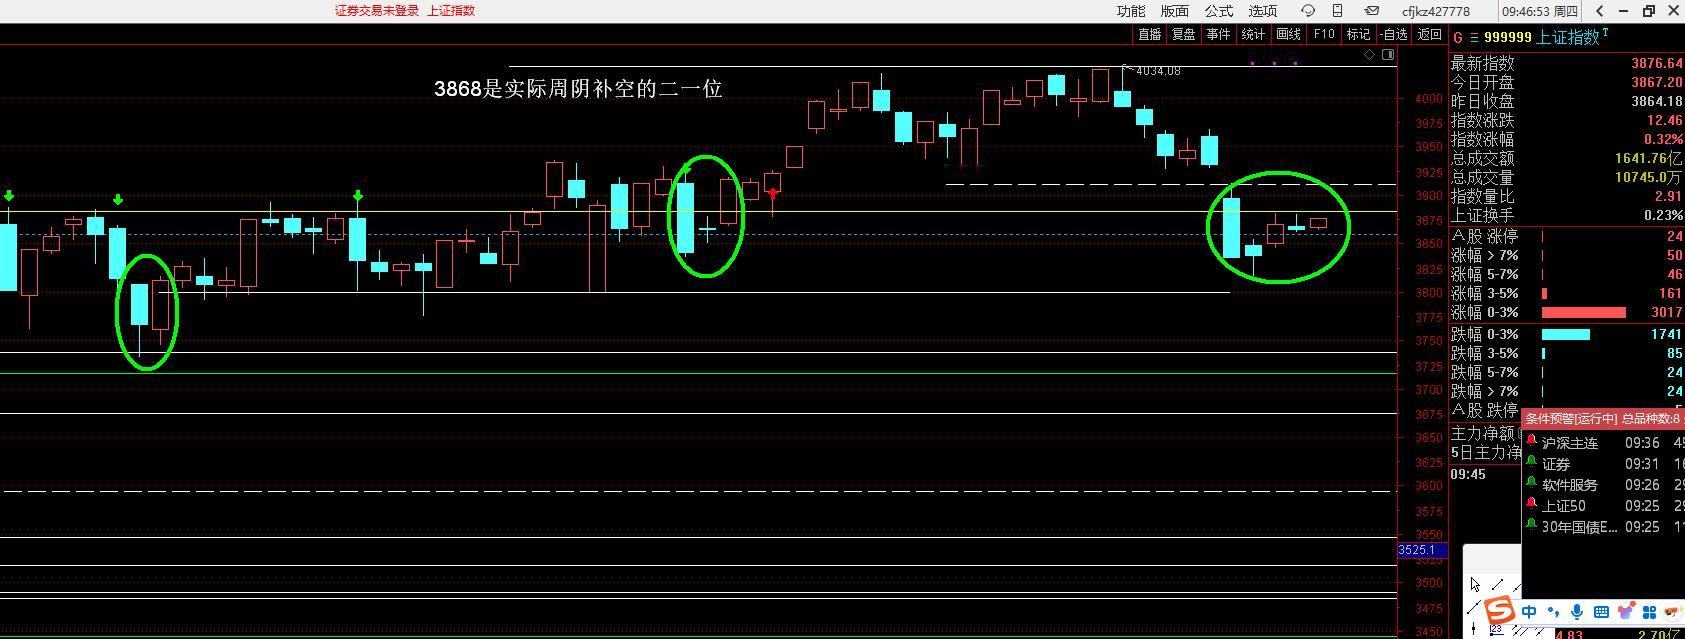The image size is (1685, 639).
Task: Click the account name cfjkz427778
Action: (1436, 11)
